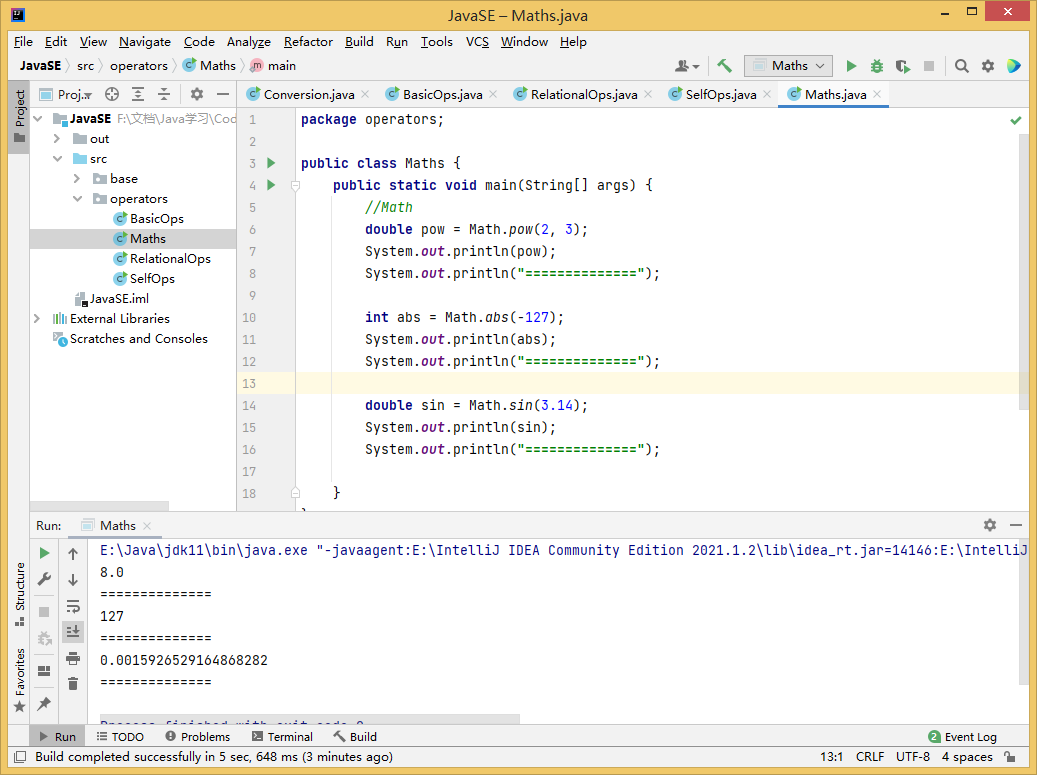Open the Maths run configuration dropdown
1037x775 pixels.
788,66
